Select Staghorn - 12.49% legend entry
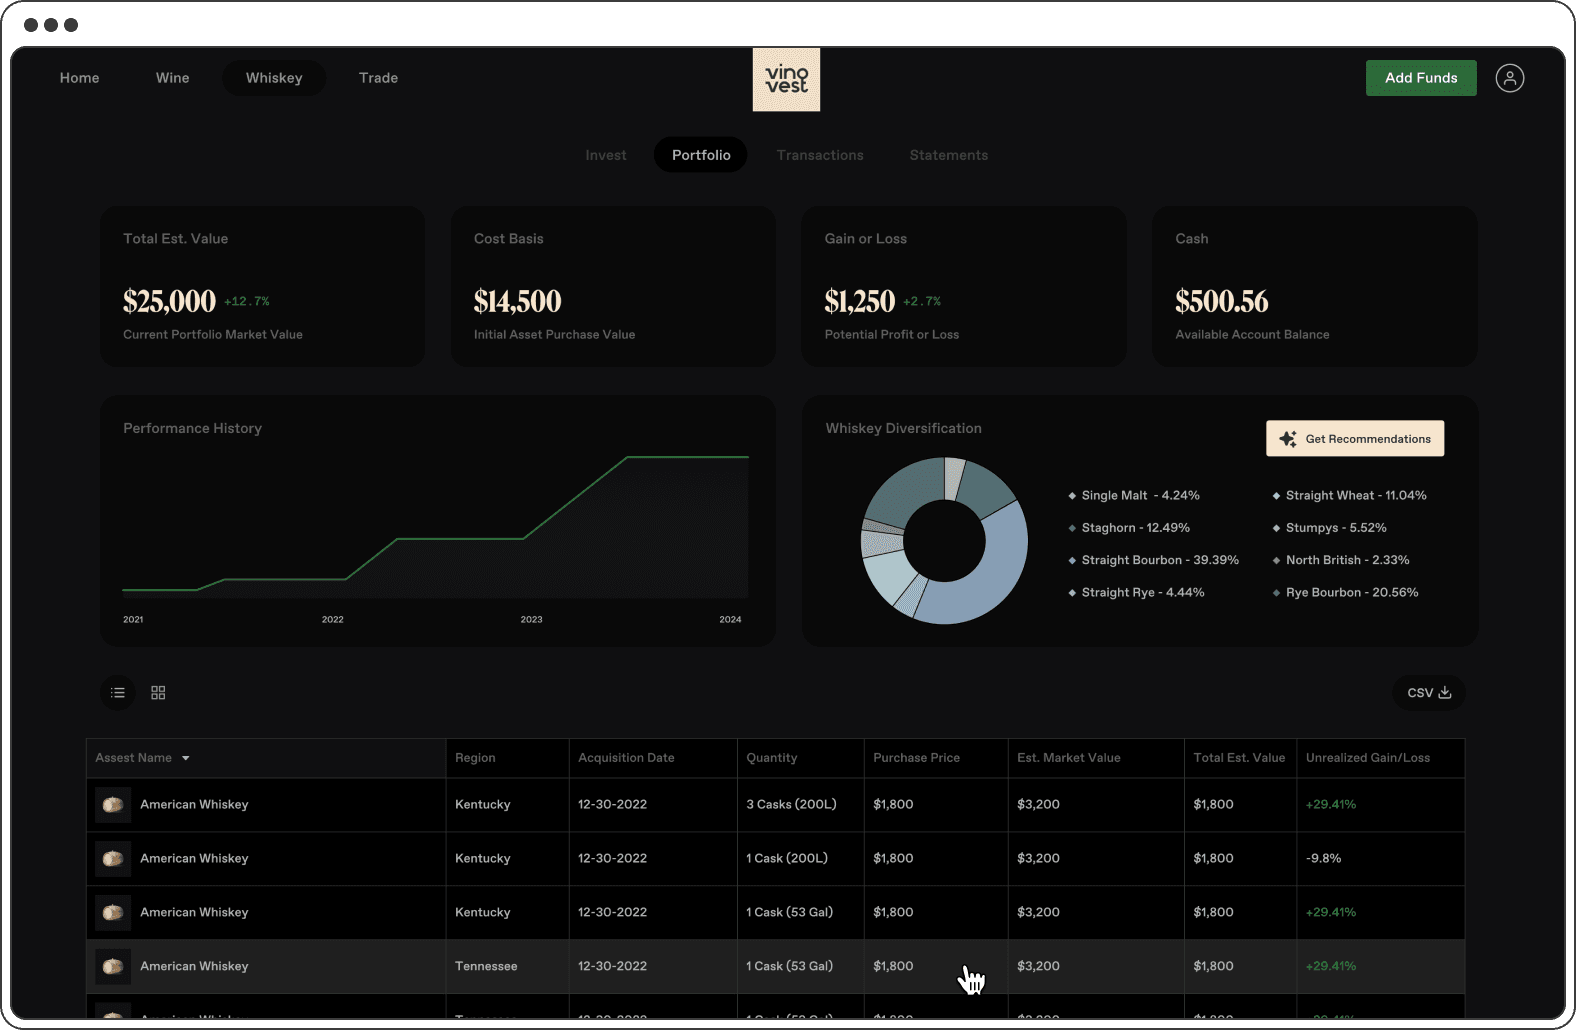1576x1030 pixels. click(1129, 528)
